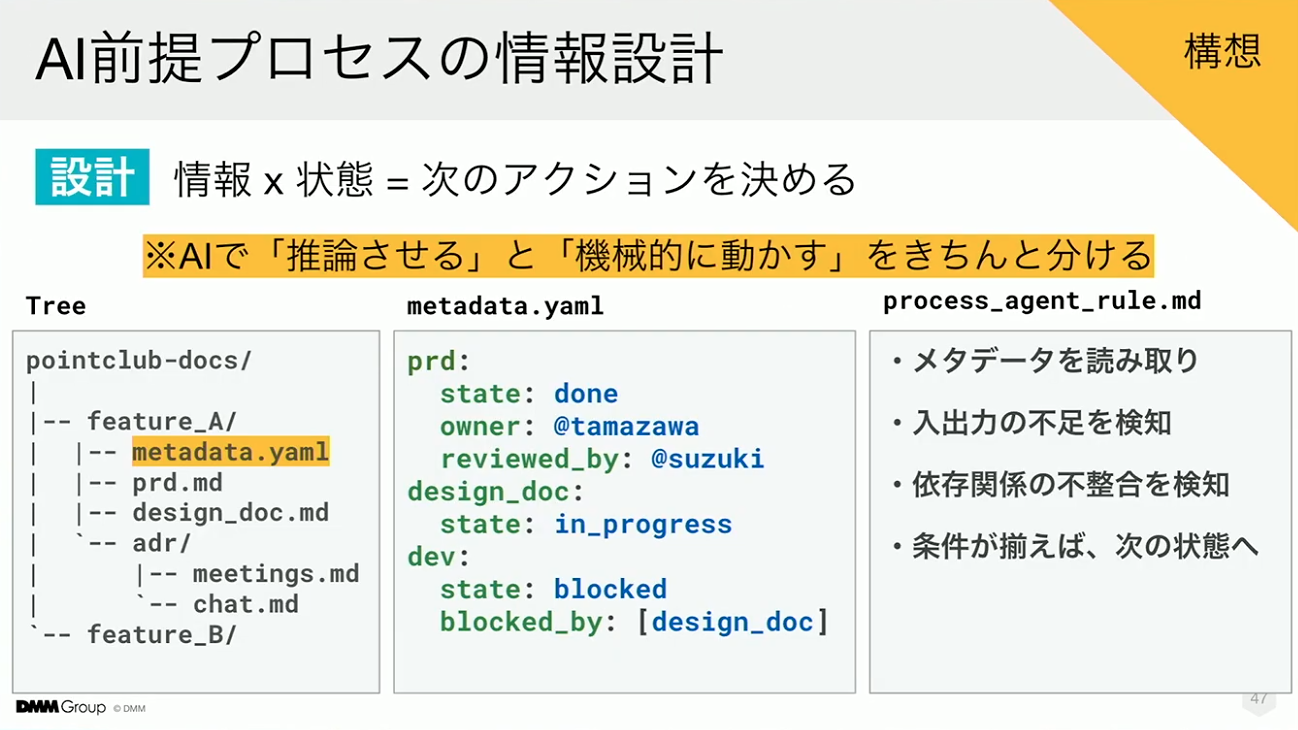1298x730 pixels.
Task: Select prd.md in the tree
Action: tap(177, 483)
